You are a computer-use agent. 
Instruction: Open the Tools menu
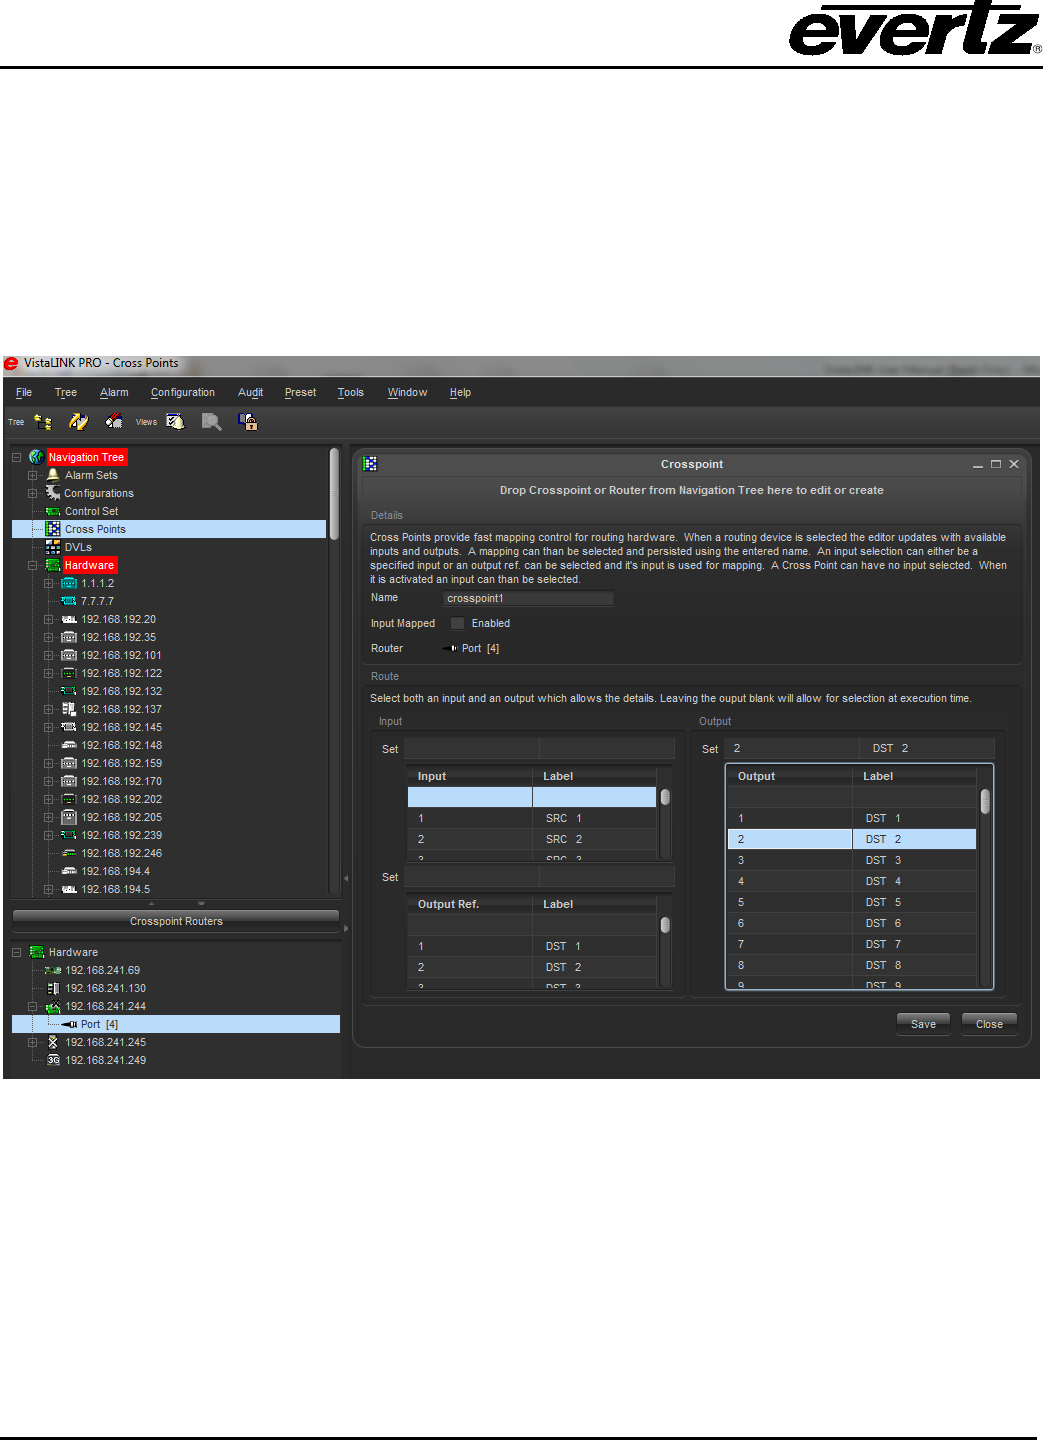coord(351,392)
